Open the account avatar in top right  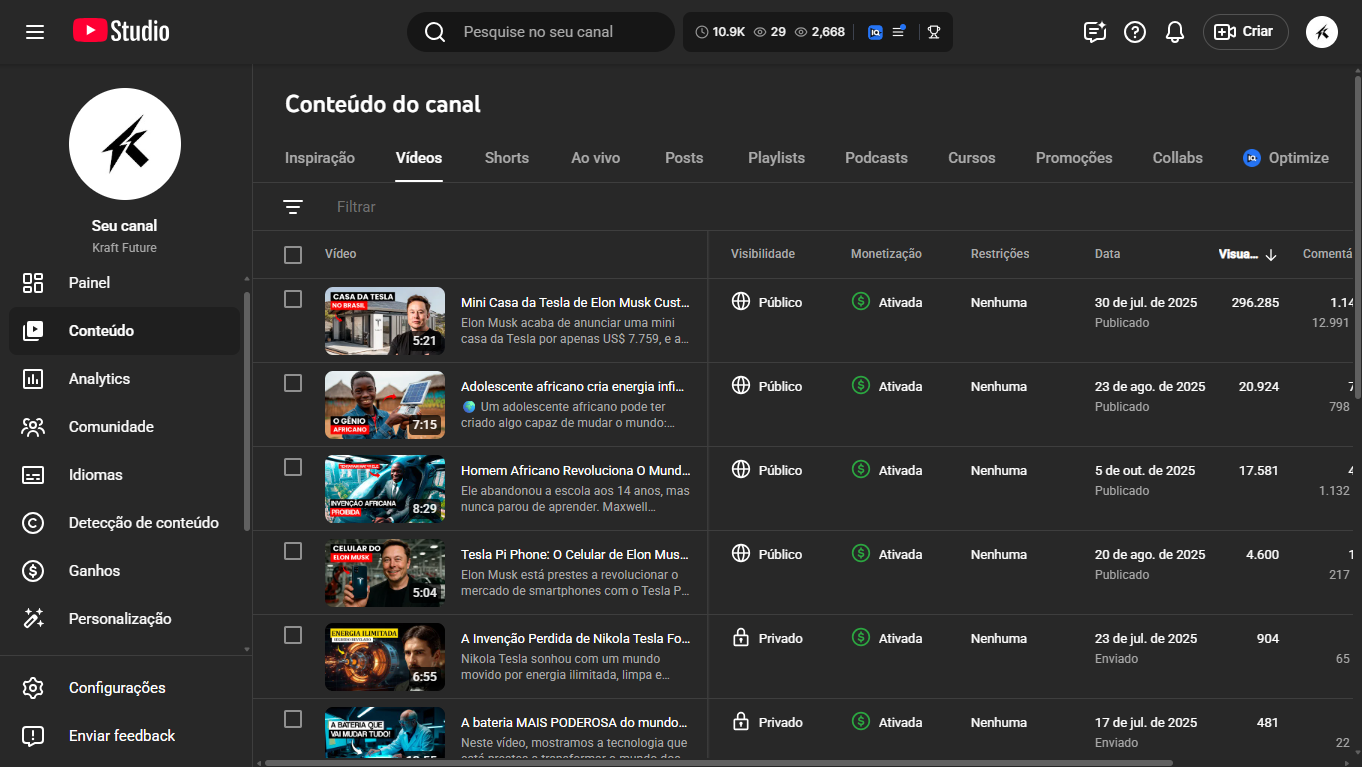pos(1322,32)
